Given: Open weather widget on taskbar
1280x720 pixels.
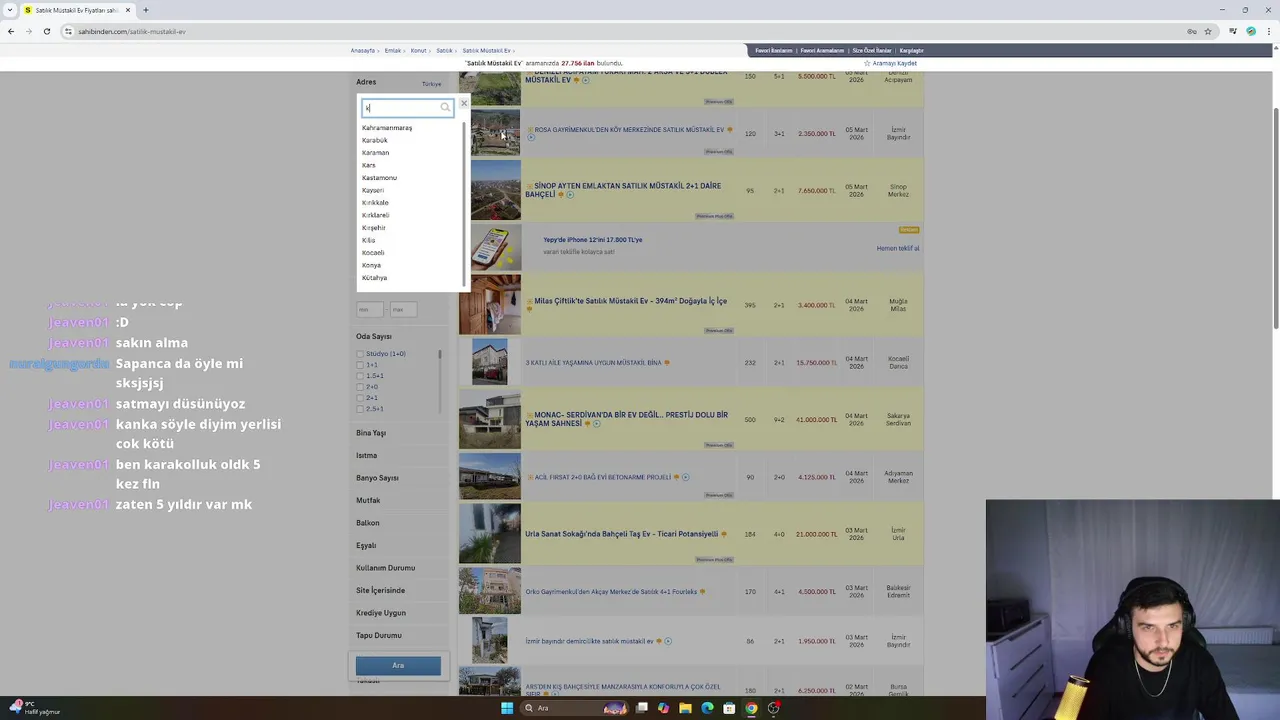Looking at the screenshot, I should pyautogui.click(x=35, y=708).
